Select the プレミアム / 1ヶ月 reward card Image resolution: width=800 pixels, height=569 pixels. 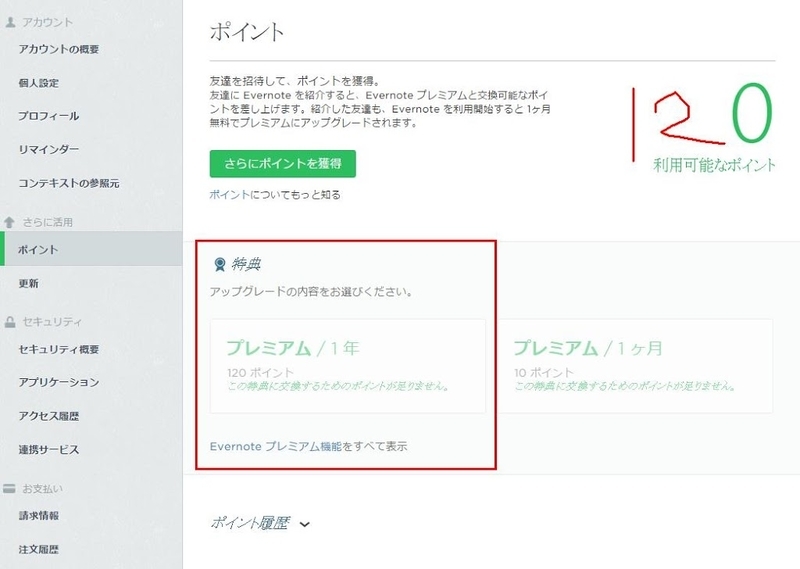point(635,366)
